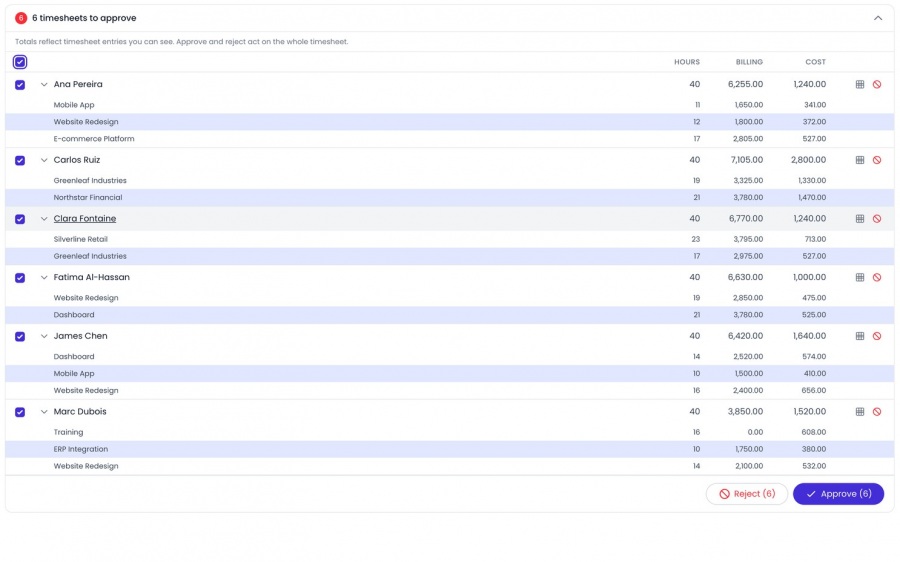Reject Ana Pereira's timesheet via red icon

[877, 84]
